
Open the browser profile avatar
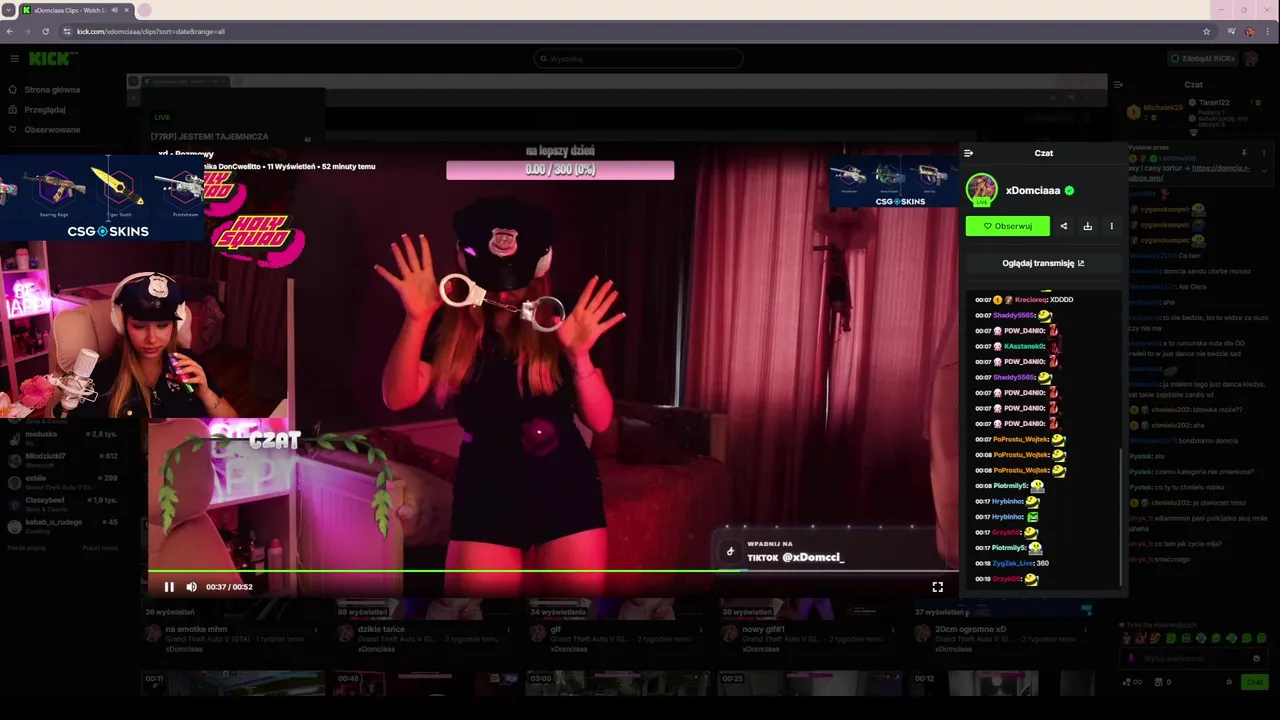click(x=1249, y=31)
